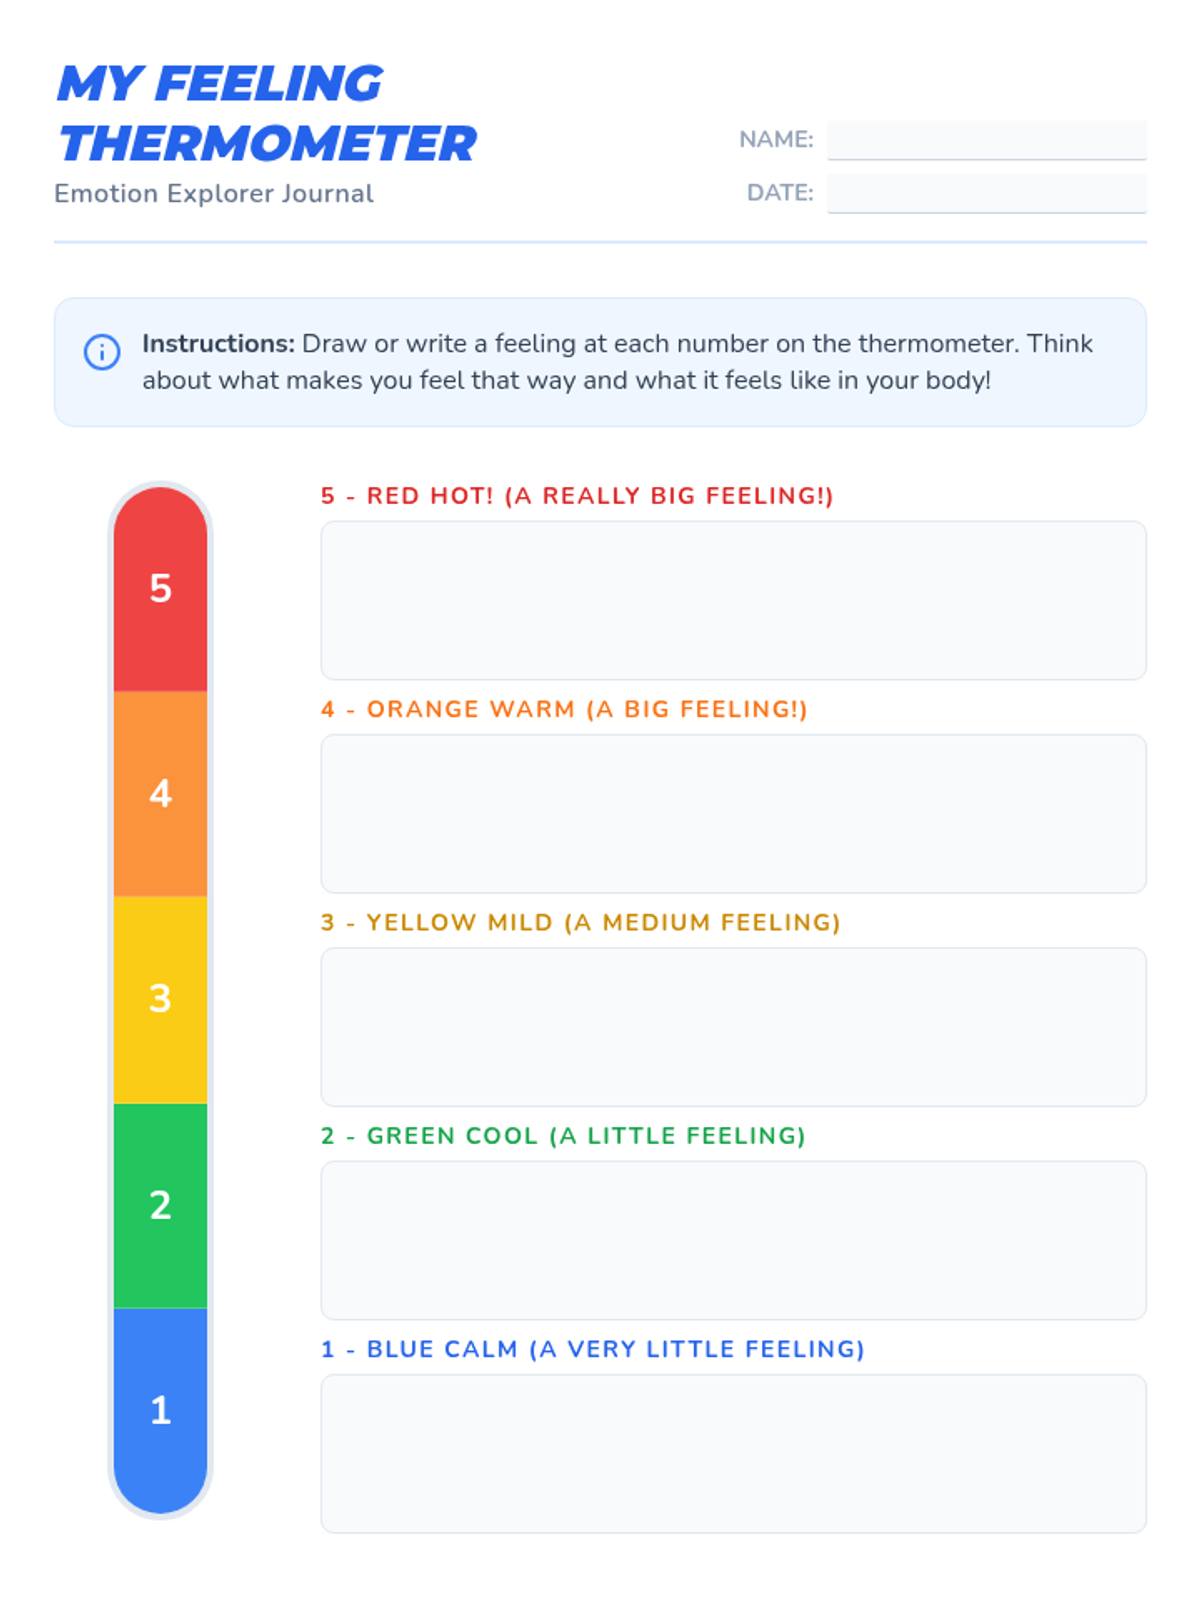Click the Emotion Explorer Journal subtitle
The image size is (1200, 1600).
pyautogui.click(x=214, y=193)
